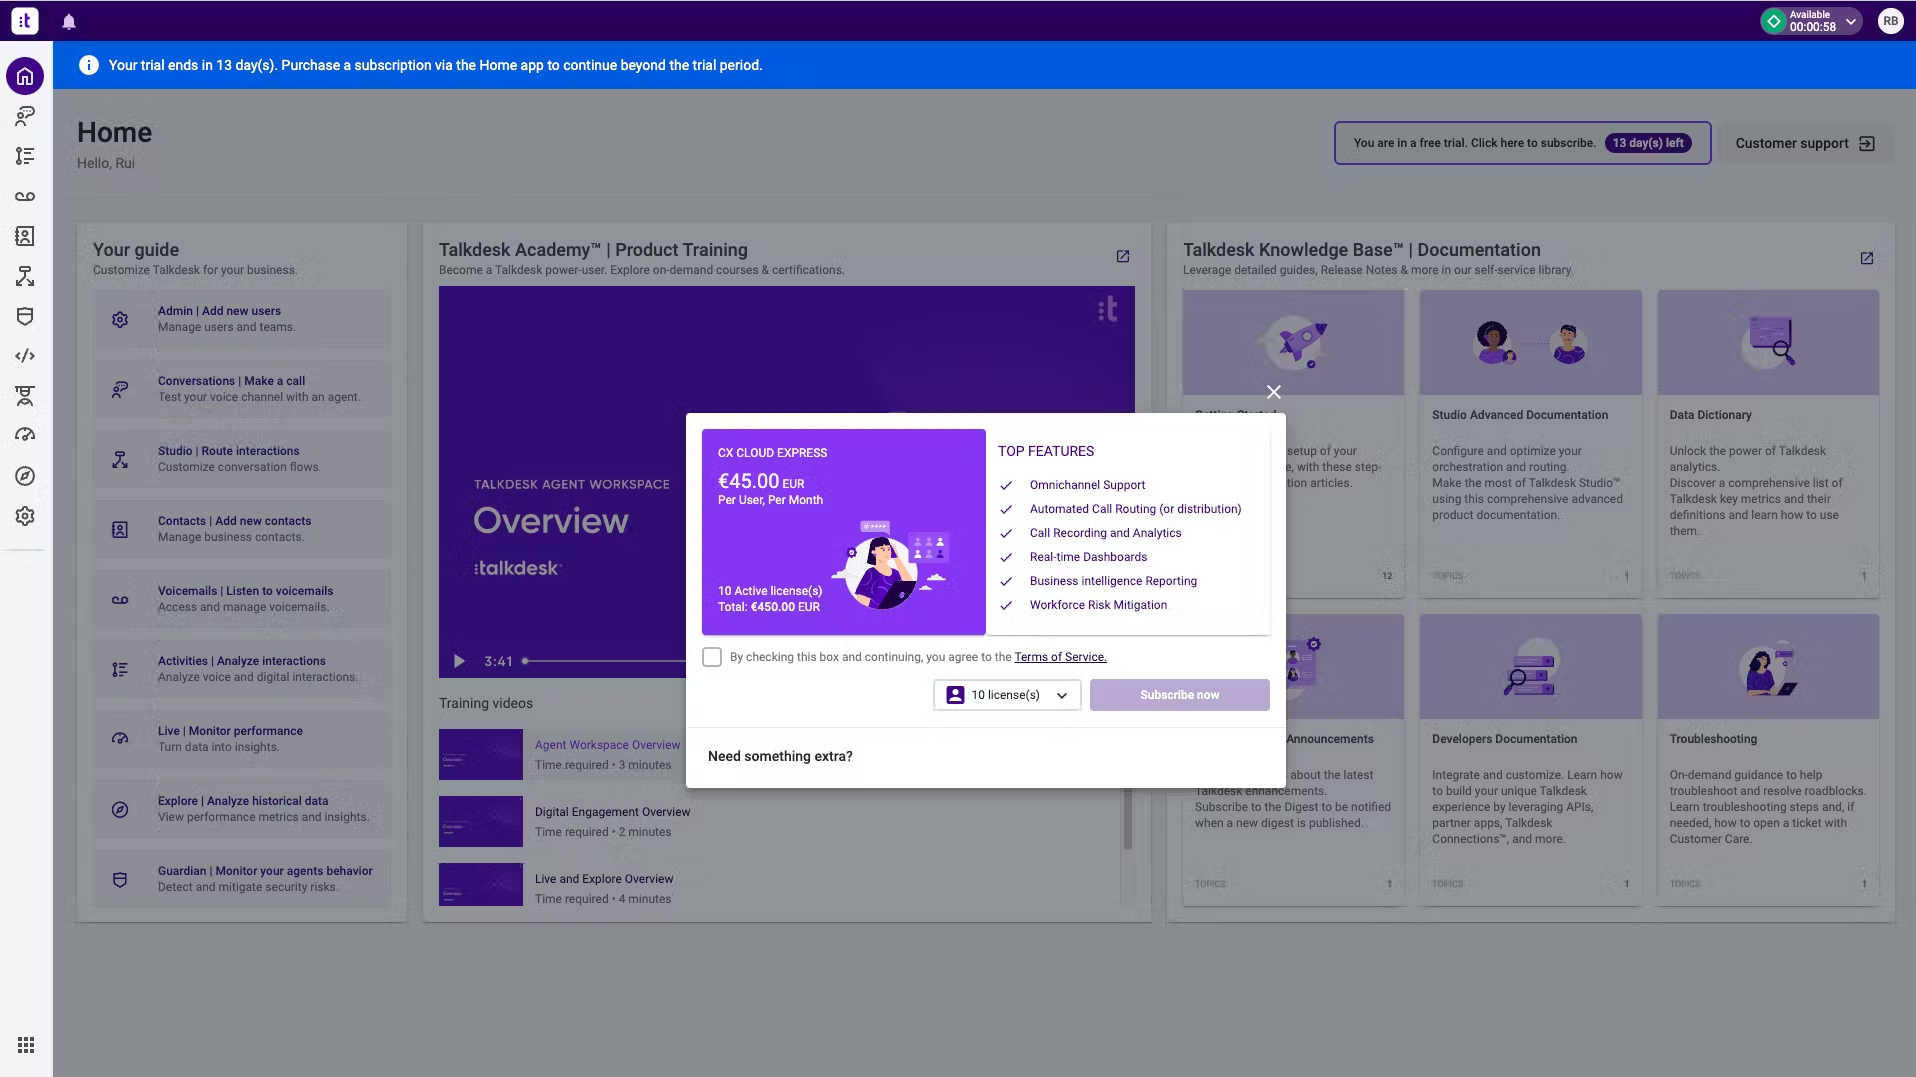The height and width of the screenshot is (1077, 1916).
Task: Open Guardian shield icon in sidebar
Action: pos(25,316)
